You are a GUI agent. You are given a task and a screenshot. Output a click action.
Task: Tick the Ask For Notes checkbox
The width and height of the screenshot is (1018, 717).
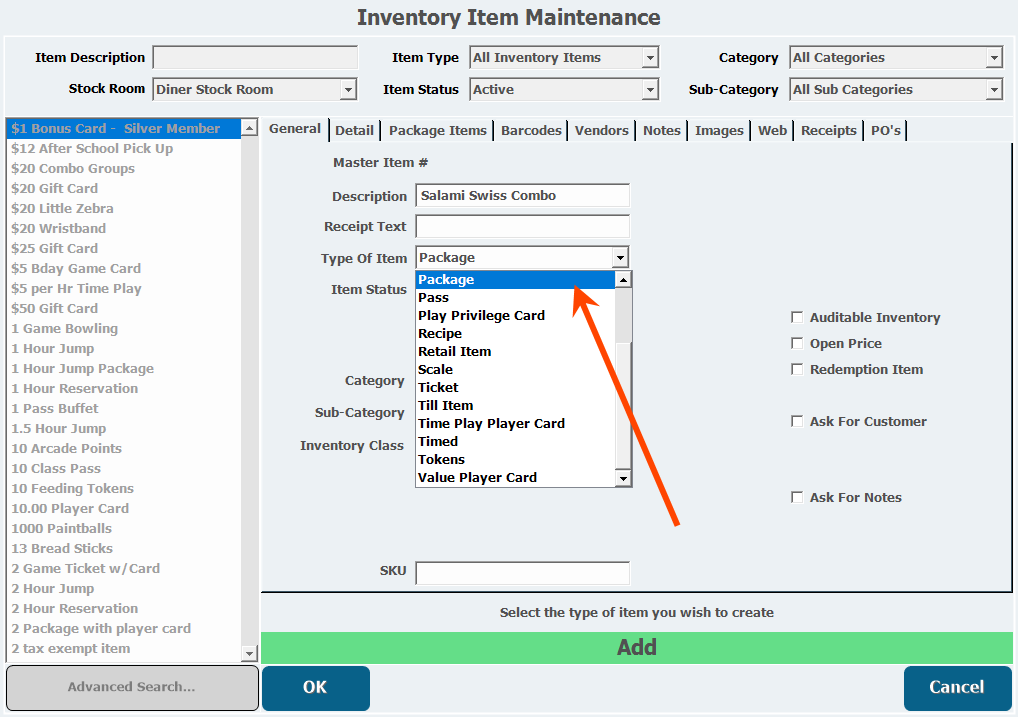(797, 498)
